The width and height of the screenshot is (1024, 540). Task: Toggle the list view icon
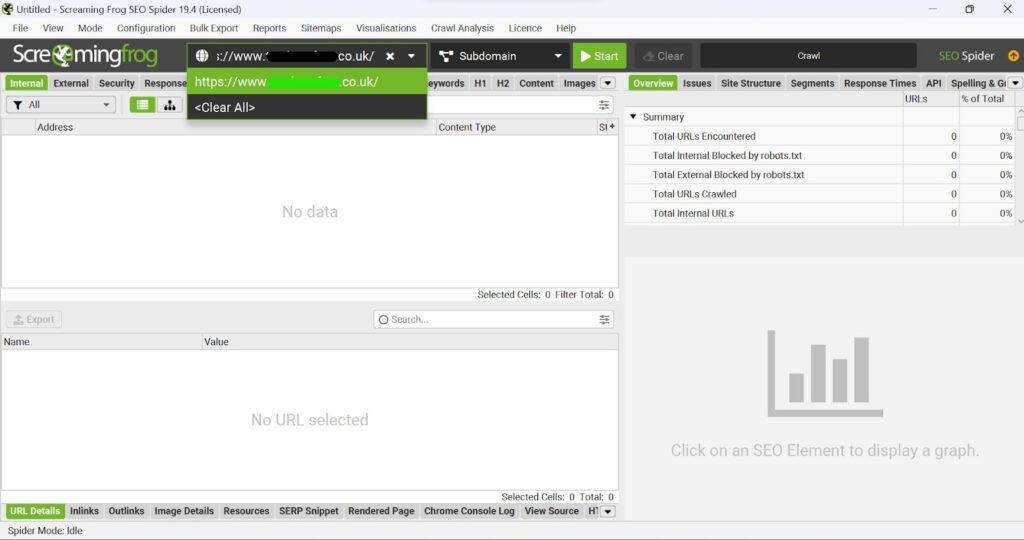point(142,104)
